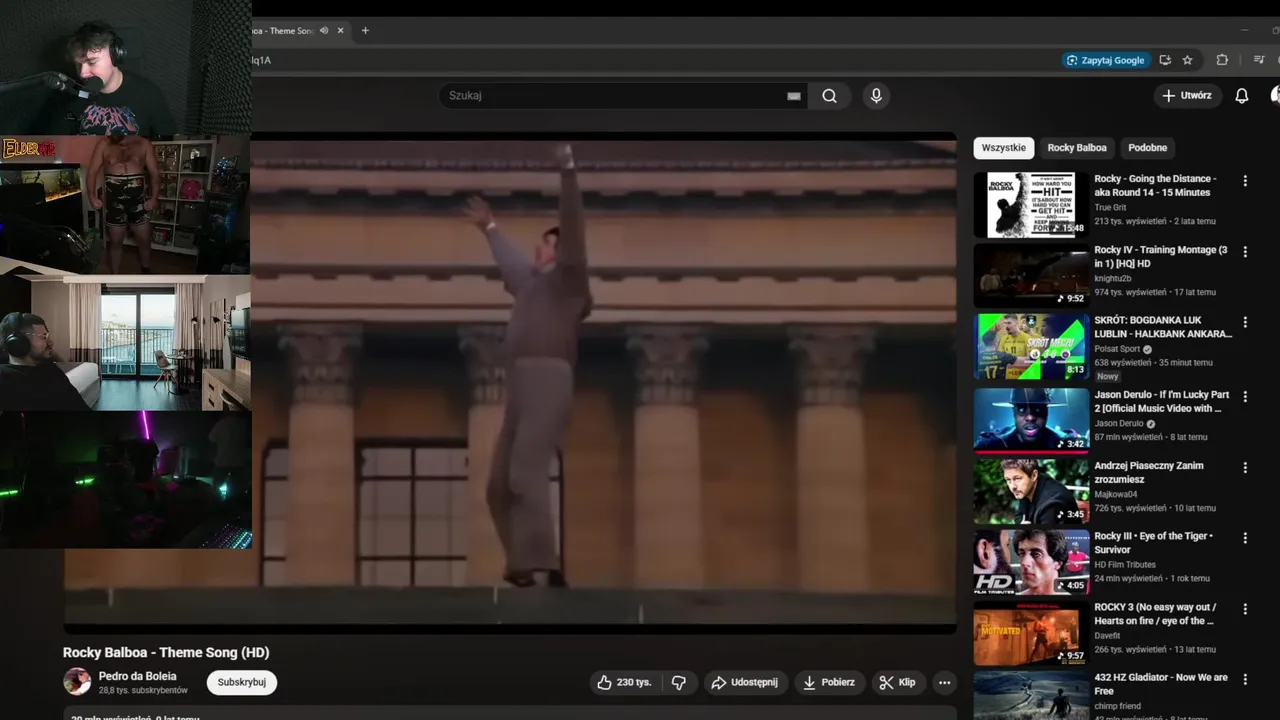Click channel name Polsat Sport

point(1117,349)
